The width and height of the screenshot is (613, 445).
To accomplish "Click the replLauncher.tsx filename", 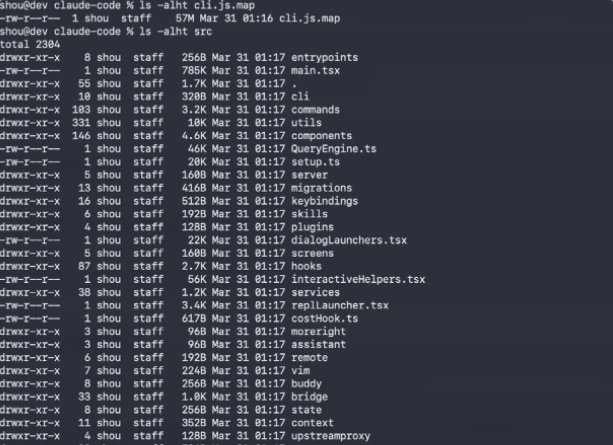I will tap(339, 305).
